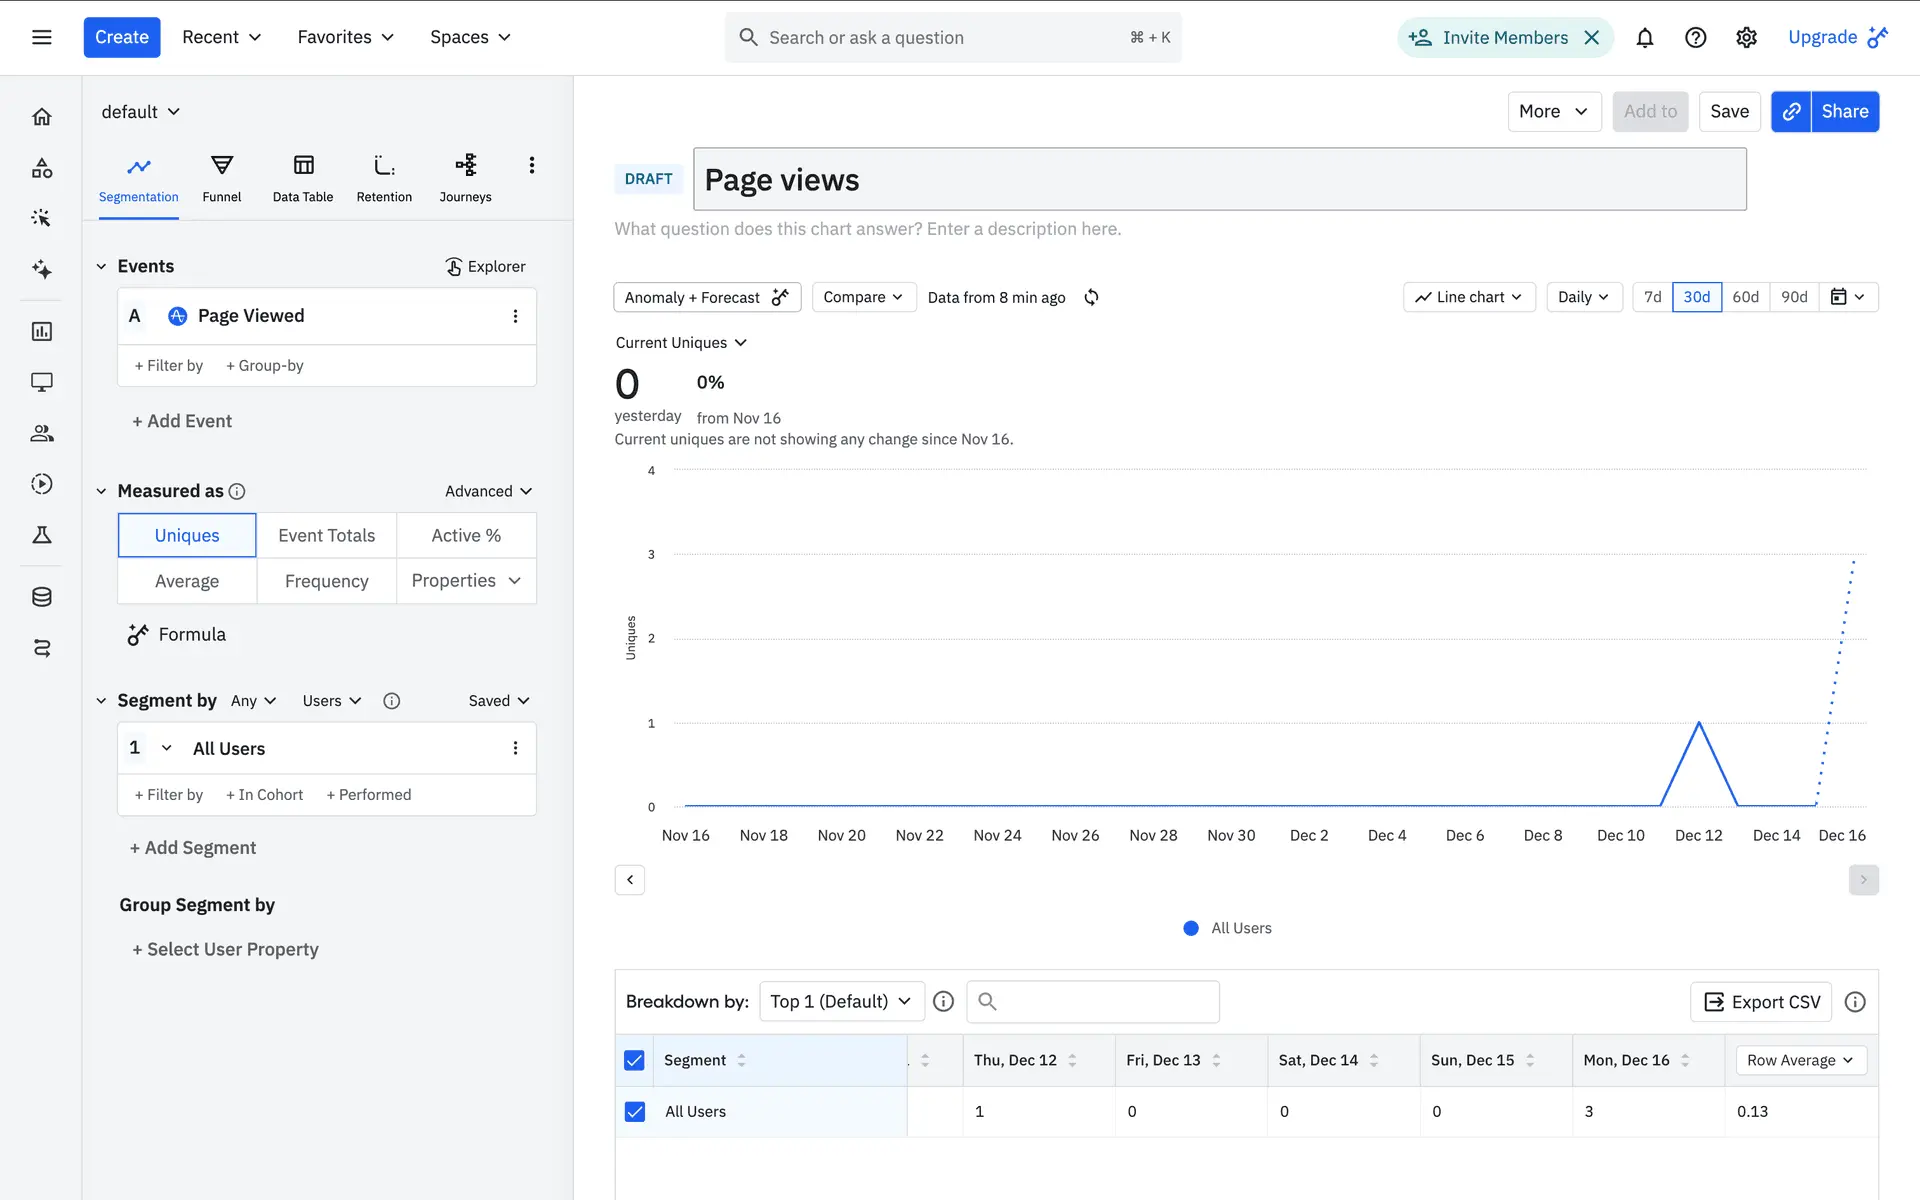Select the Event Totals measure
Viewport: 1920px width, 1200px height.
coord(326,535)
